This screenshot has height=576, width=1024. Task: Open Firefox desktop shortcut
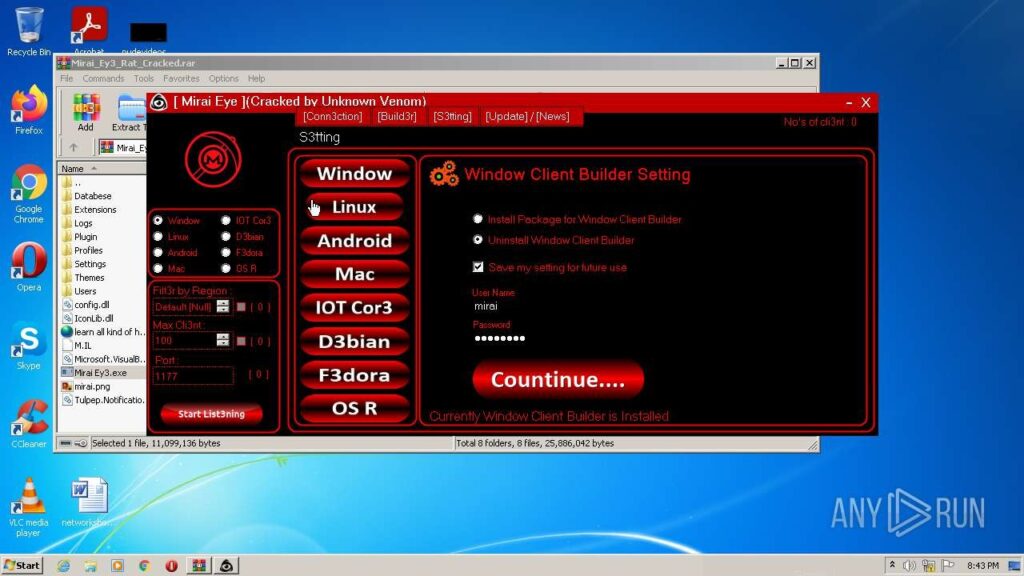[29, 110]
